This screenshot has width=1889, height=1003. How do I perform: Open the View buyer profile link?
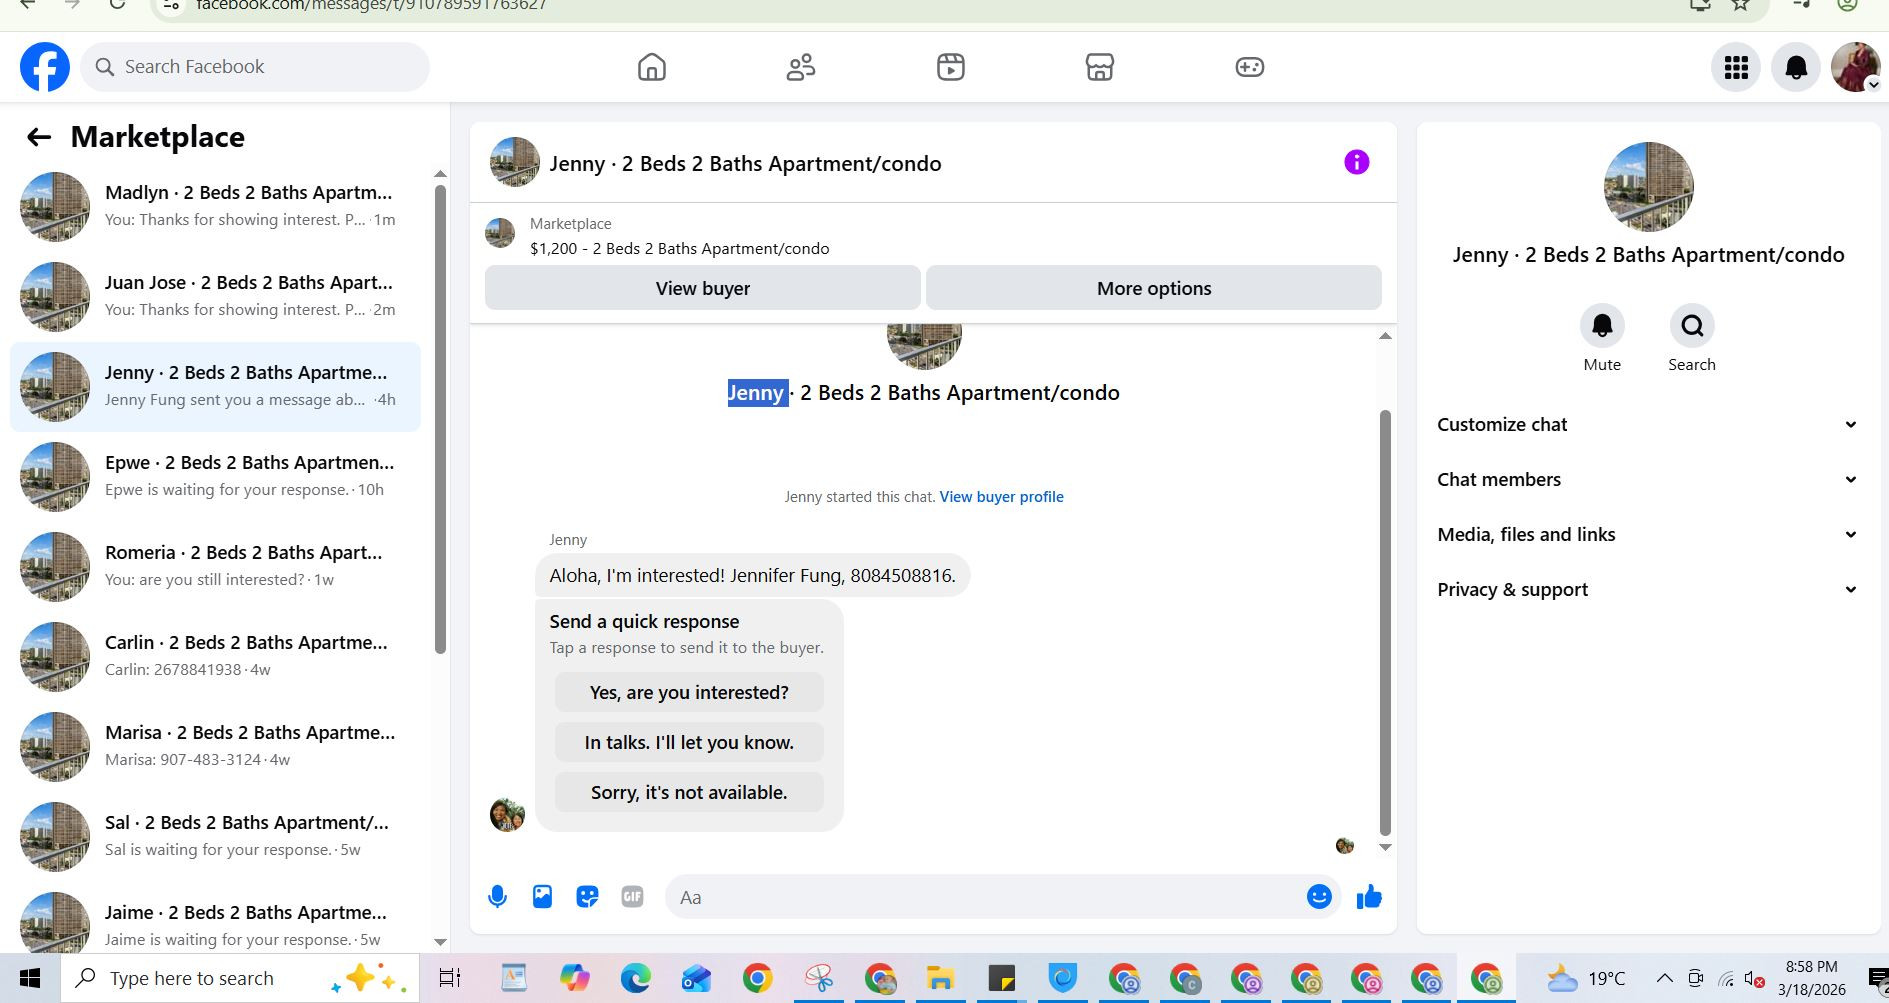(1001, 497)
